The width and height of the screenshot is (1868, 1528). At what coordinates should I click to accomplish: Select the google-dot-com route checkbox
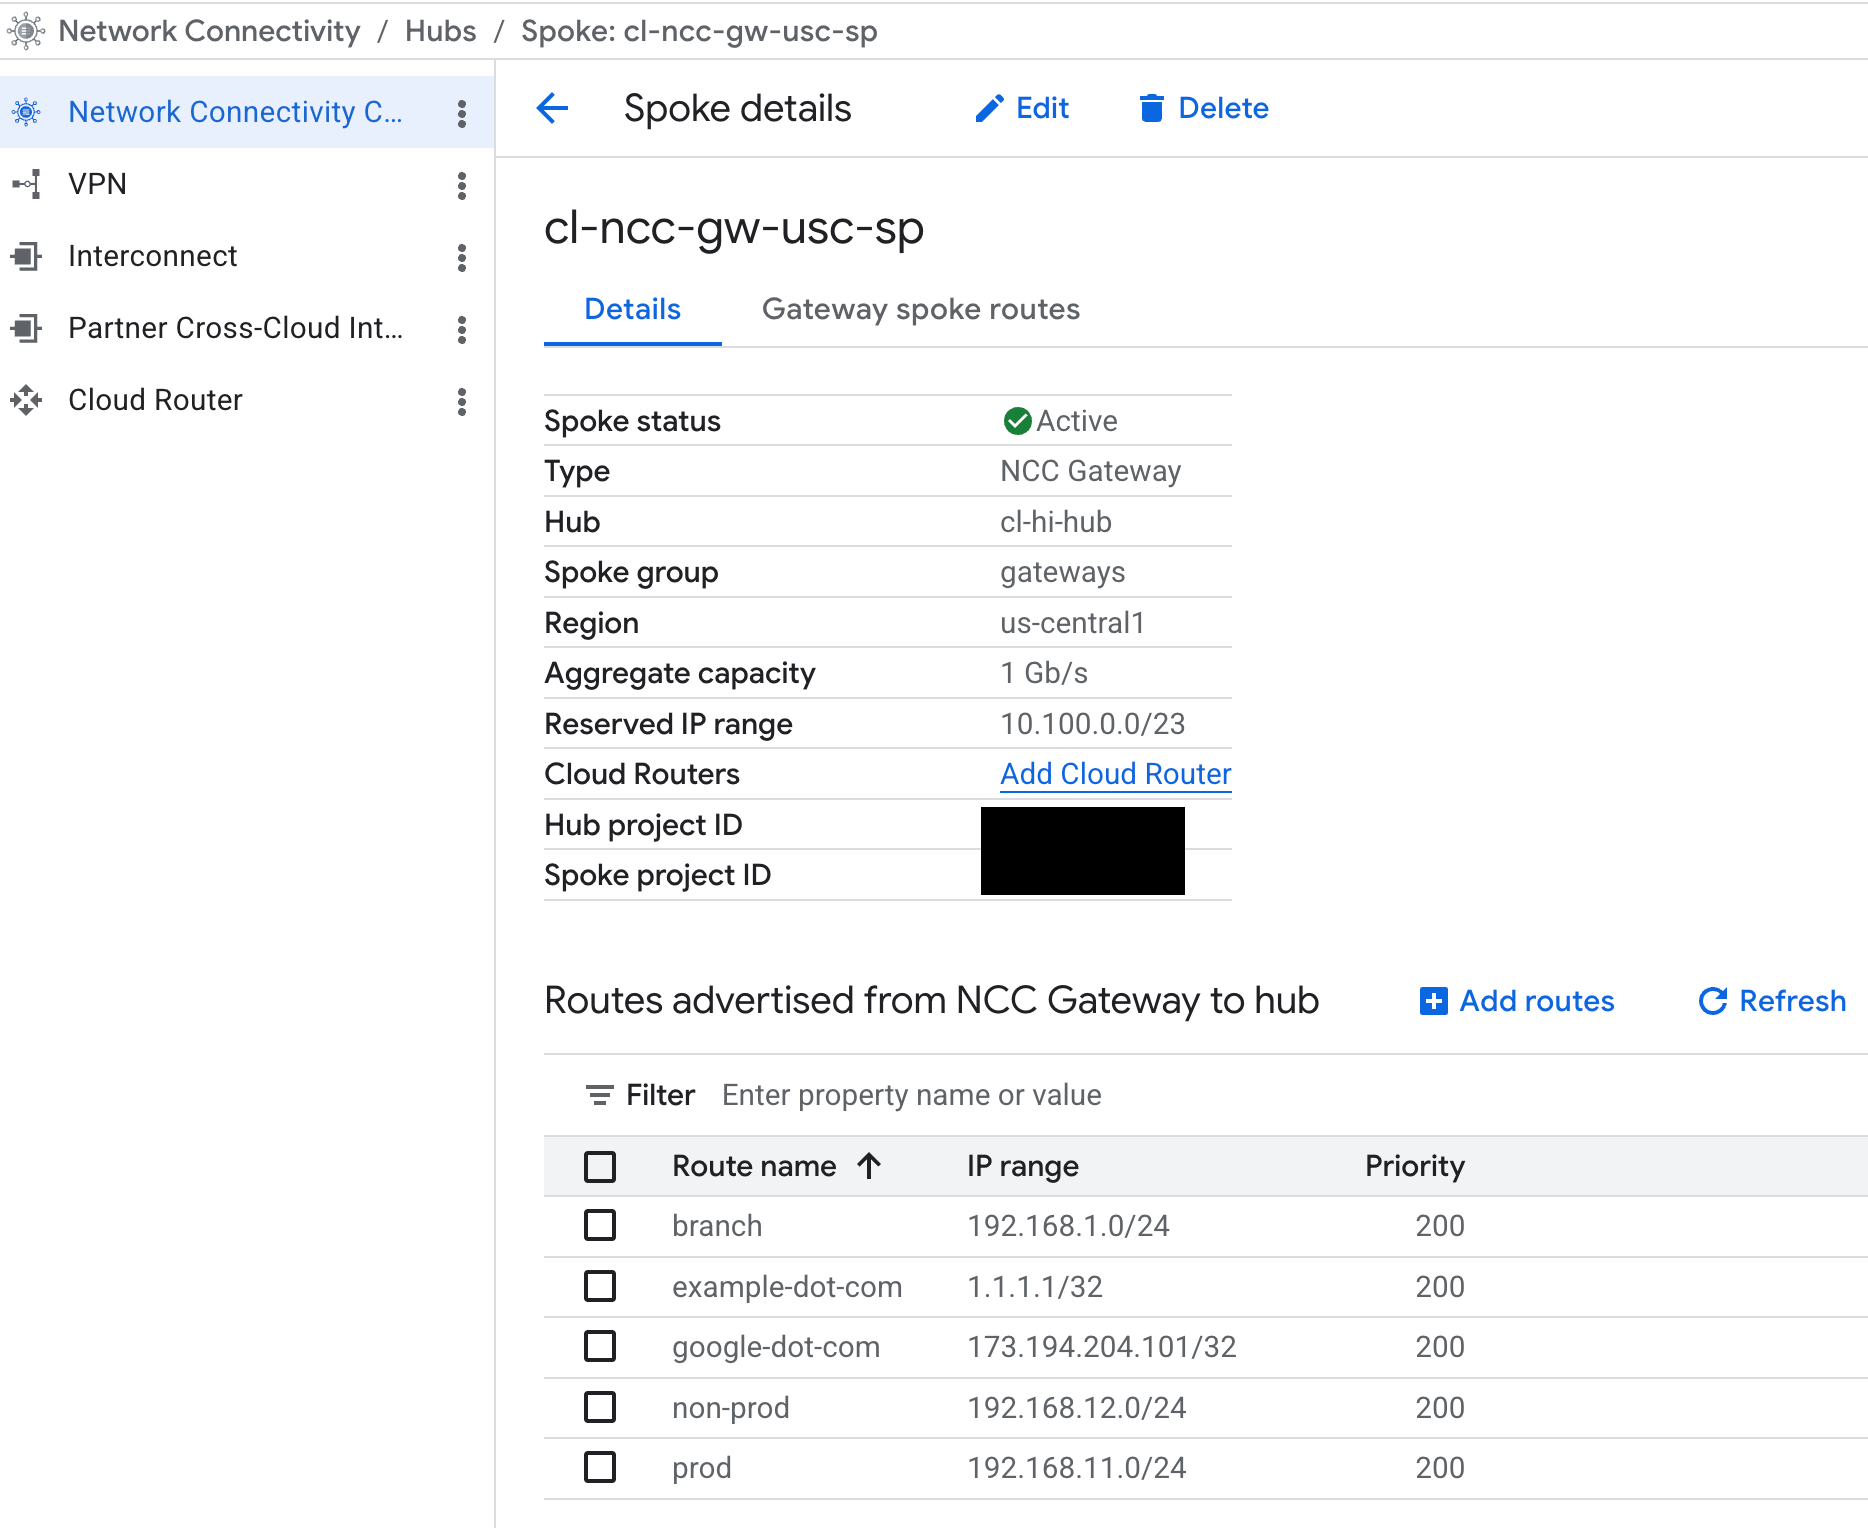tap(600, 1346)
